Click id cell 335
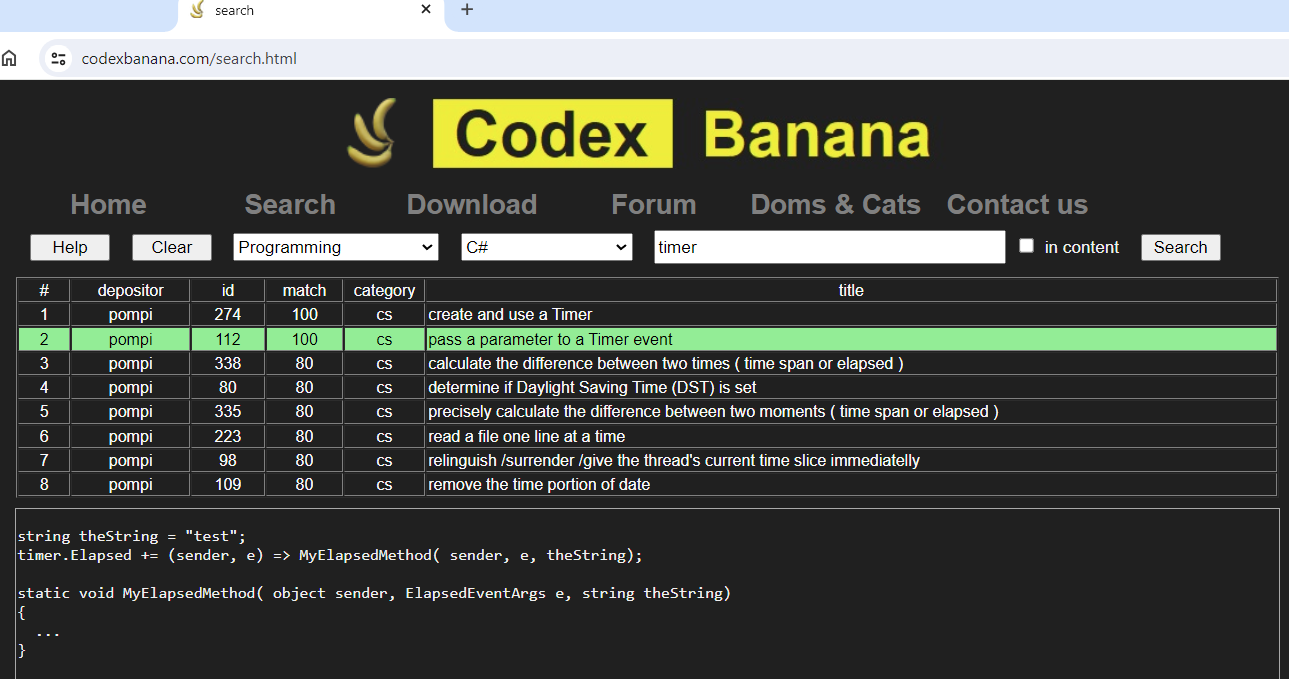 (x=228, y=412)
